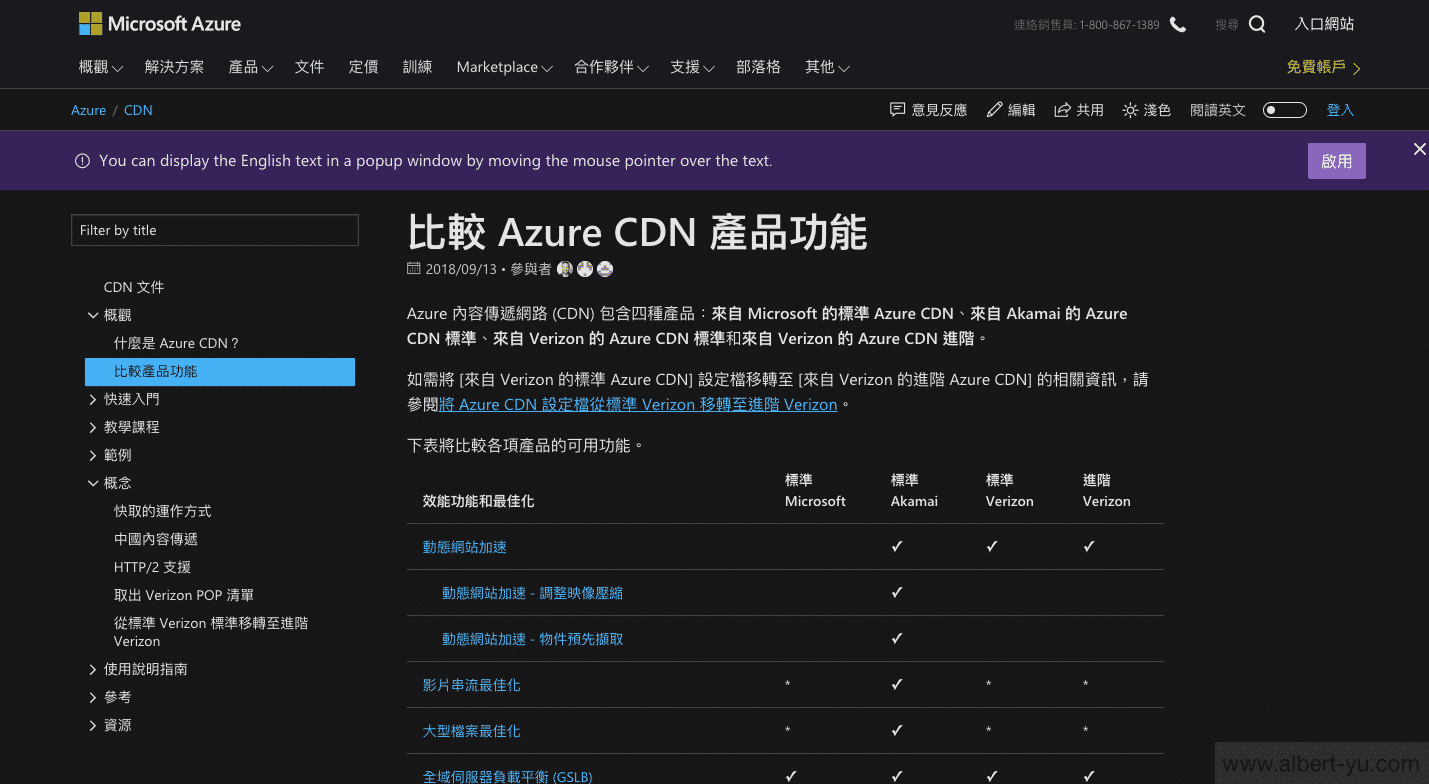Image resolution: width=1429 pixels, height=784 pixels.
Task: Click the 登入 sign-in link
Action: tap(1340, 110)
